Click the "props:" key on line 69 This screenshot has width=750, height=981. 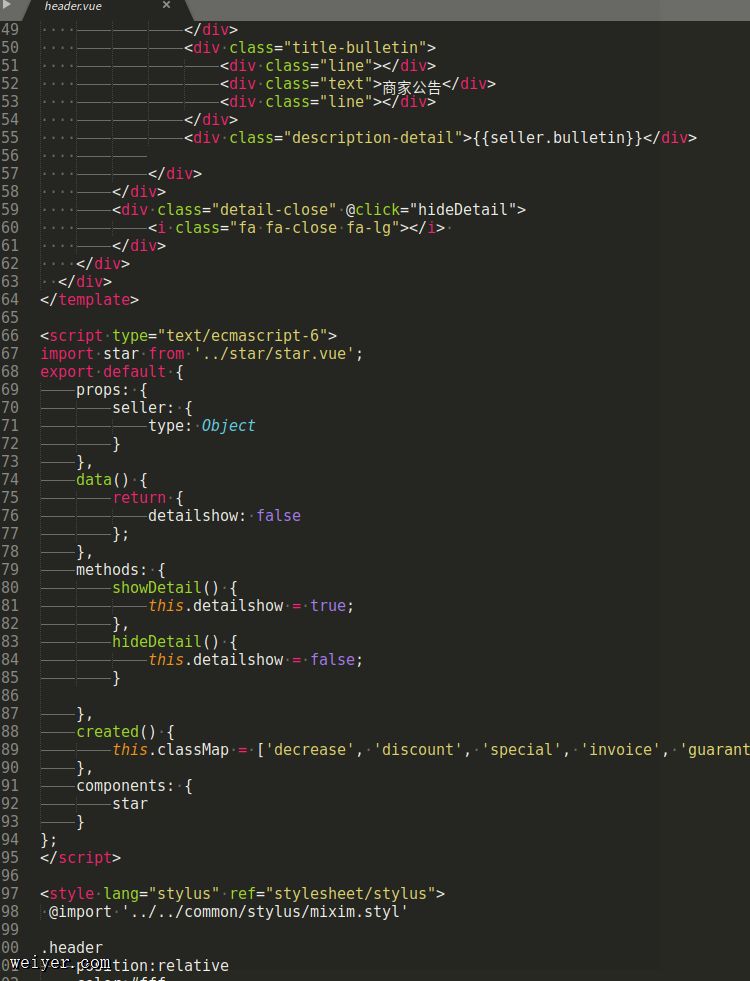point(103,390)
